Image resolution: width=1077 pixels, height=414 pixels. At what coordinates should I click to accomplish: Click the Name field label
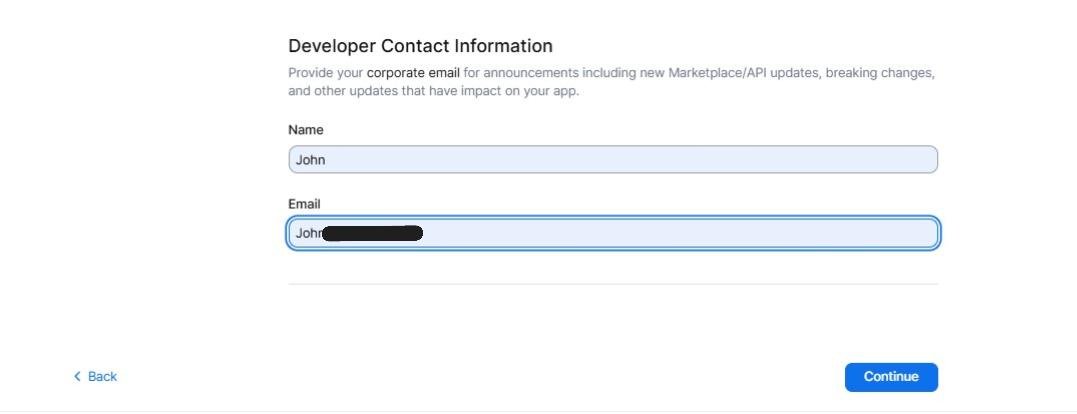click(306, 130)
